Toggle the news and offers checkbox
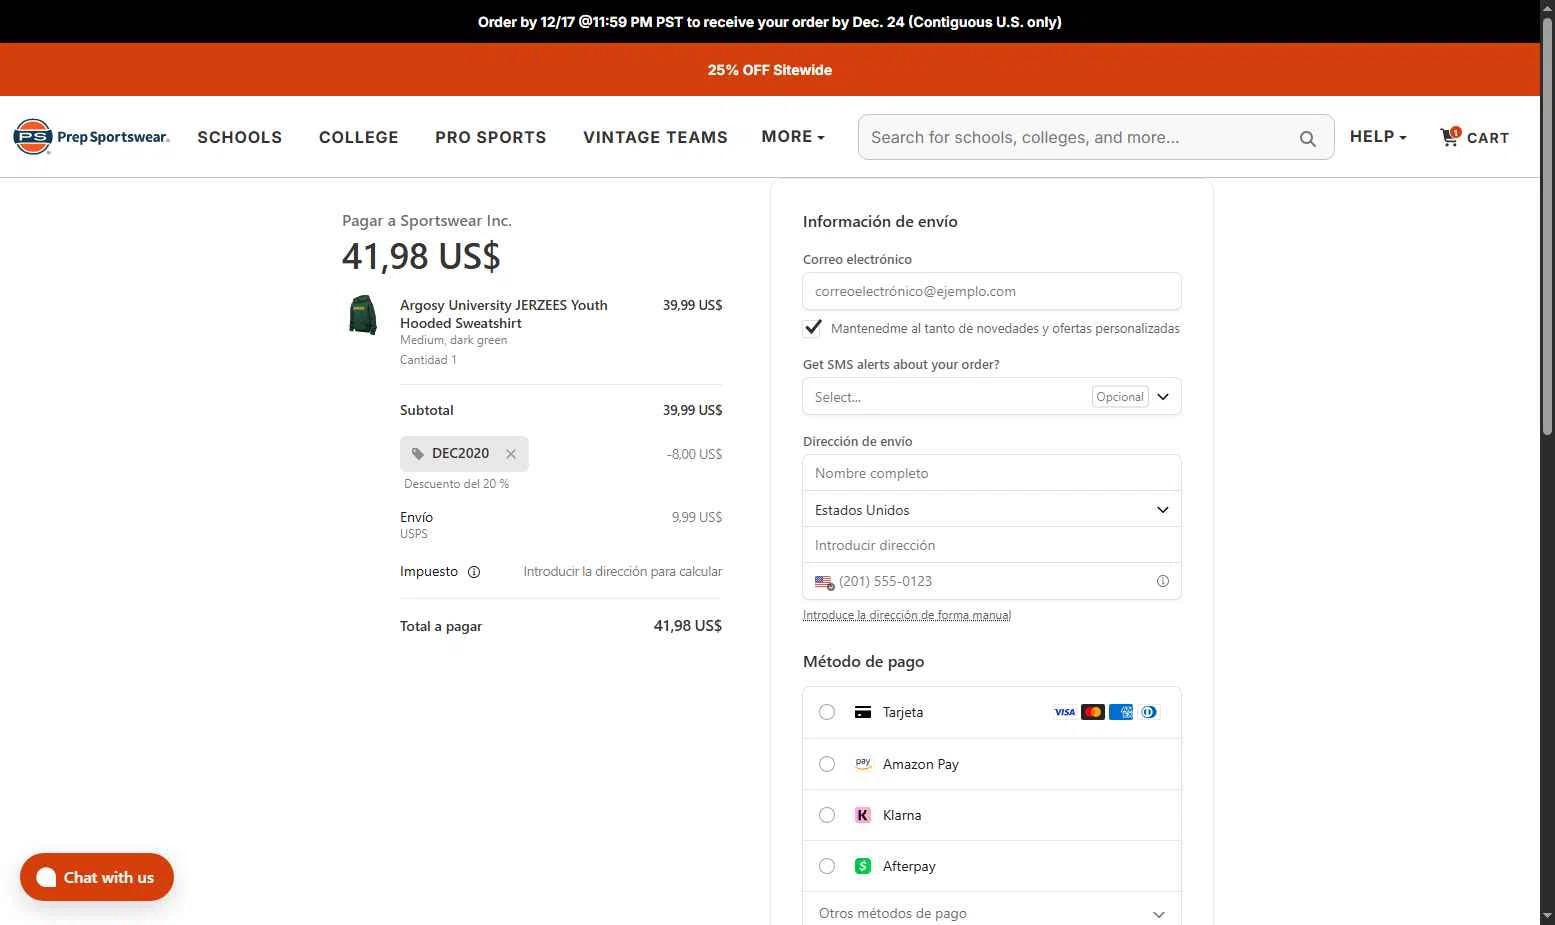This screenshot has width=1555, height=925. pyautogui.click(x=813, y=328)
